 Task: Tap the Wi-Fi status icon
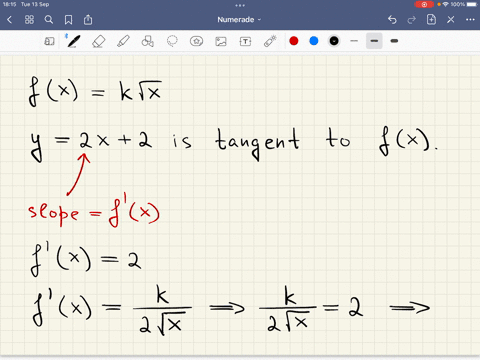click(446, 4)
